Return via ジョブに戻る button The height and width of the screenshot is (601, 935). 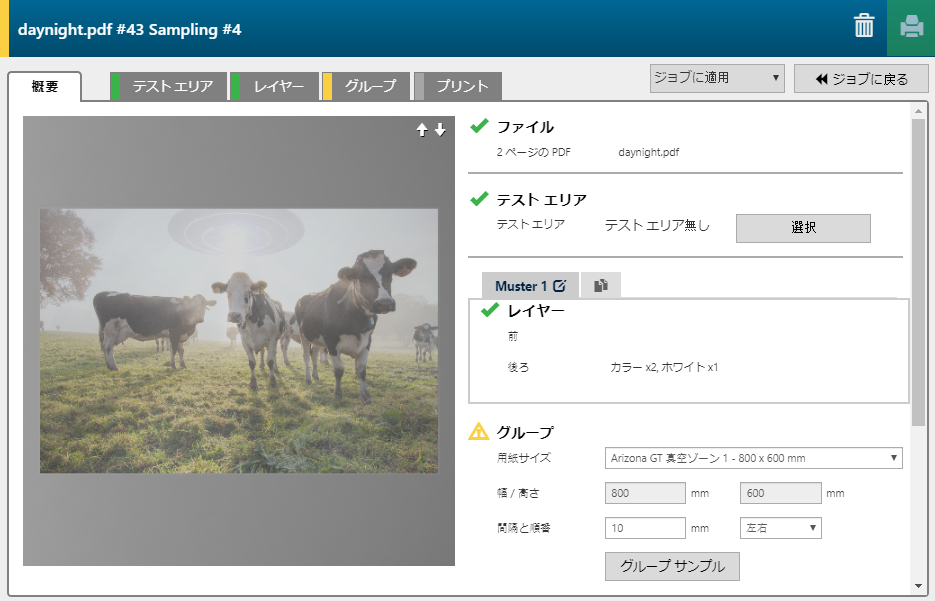pos(861,79)
